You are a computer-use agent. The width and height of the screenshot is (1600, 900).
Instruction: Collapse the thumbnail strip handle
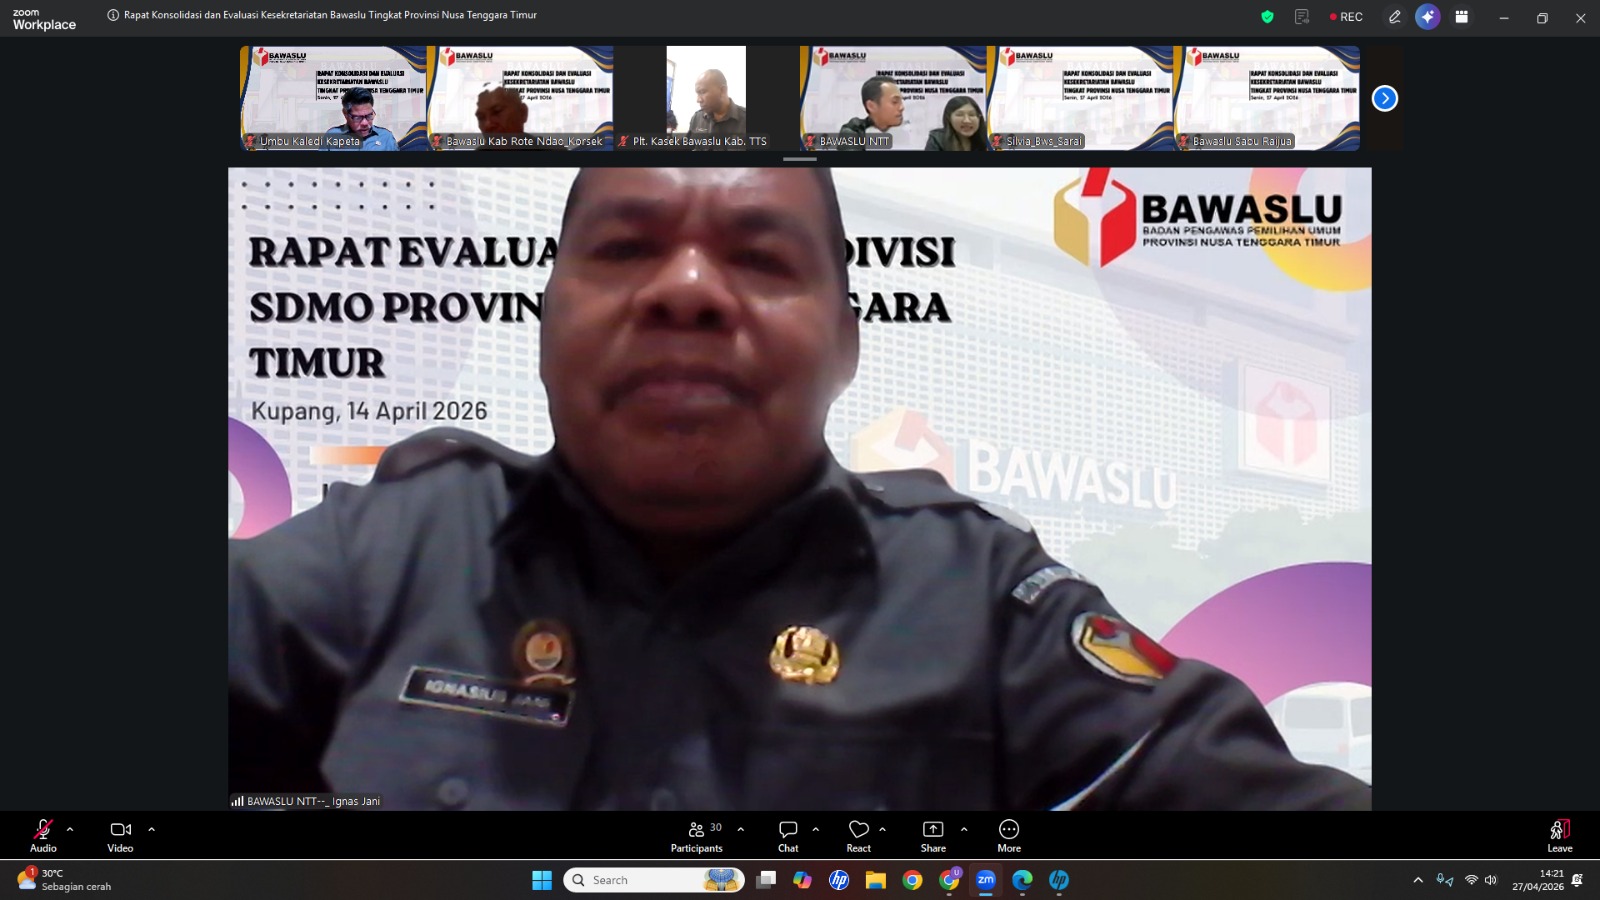tap(800, 159)
